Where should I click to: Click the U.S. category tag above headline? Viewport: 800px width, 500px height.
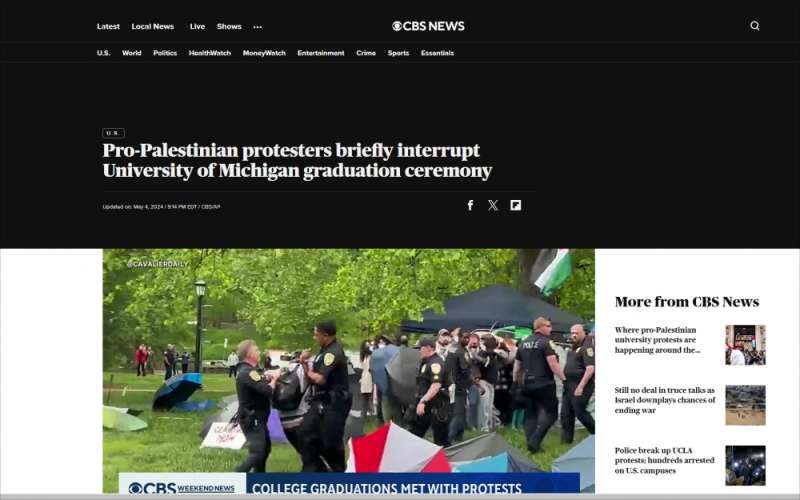(x=113, y=133)
